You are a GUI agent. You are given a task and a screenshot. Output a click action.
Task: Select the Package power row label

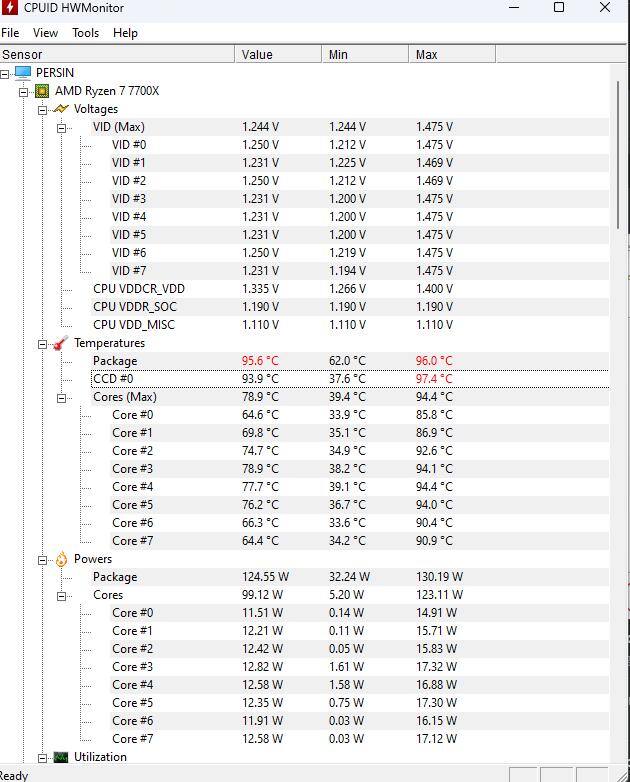[x=115, y=577]
